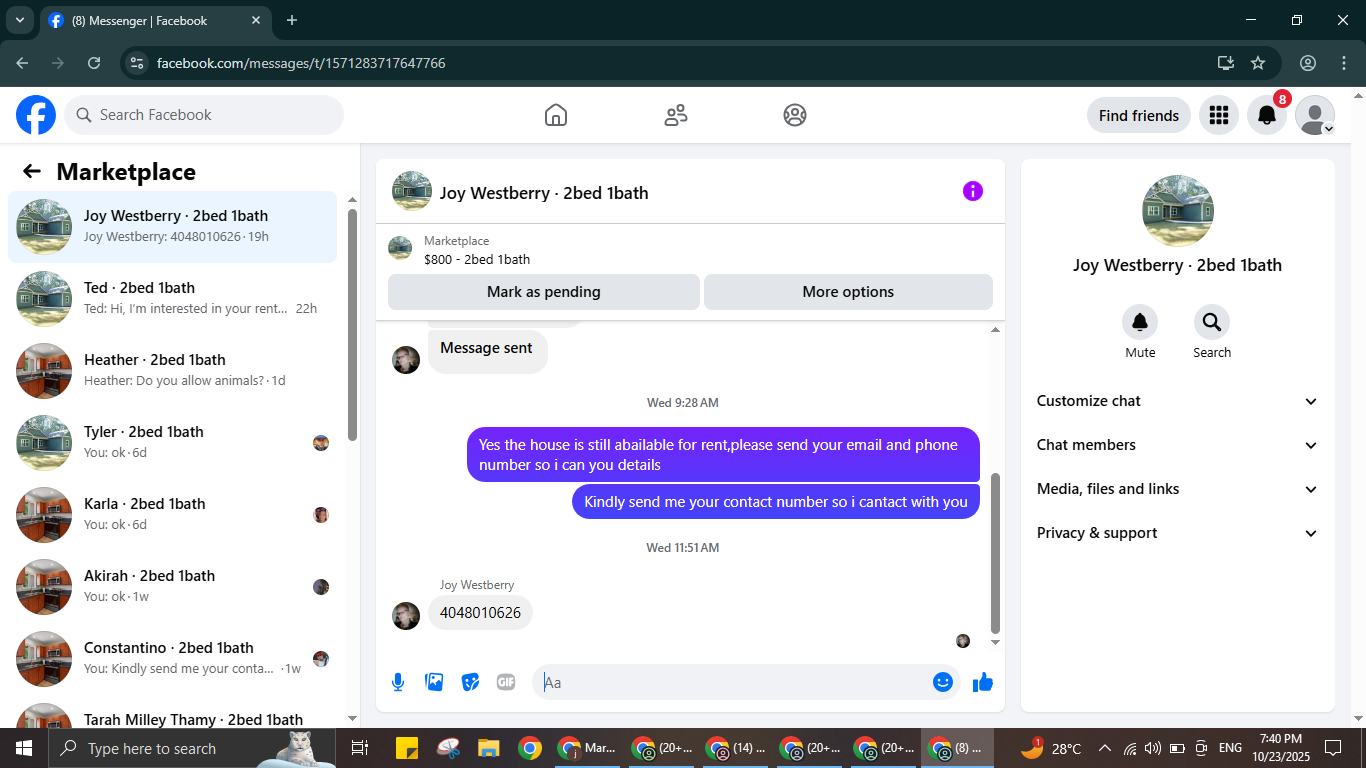
Task: Open Sticky Notes from taskbar
Action: [x=407, y=748]
